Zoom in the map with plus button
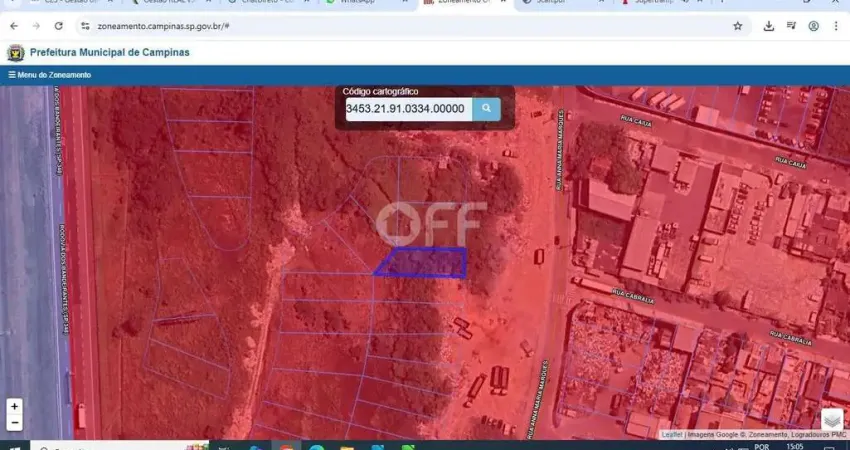The height and width of the screenshot is (450, 850). (x=15, y=407)
